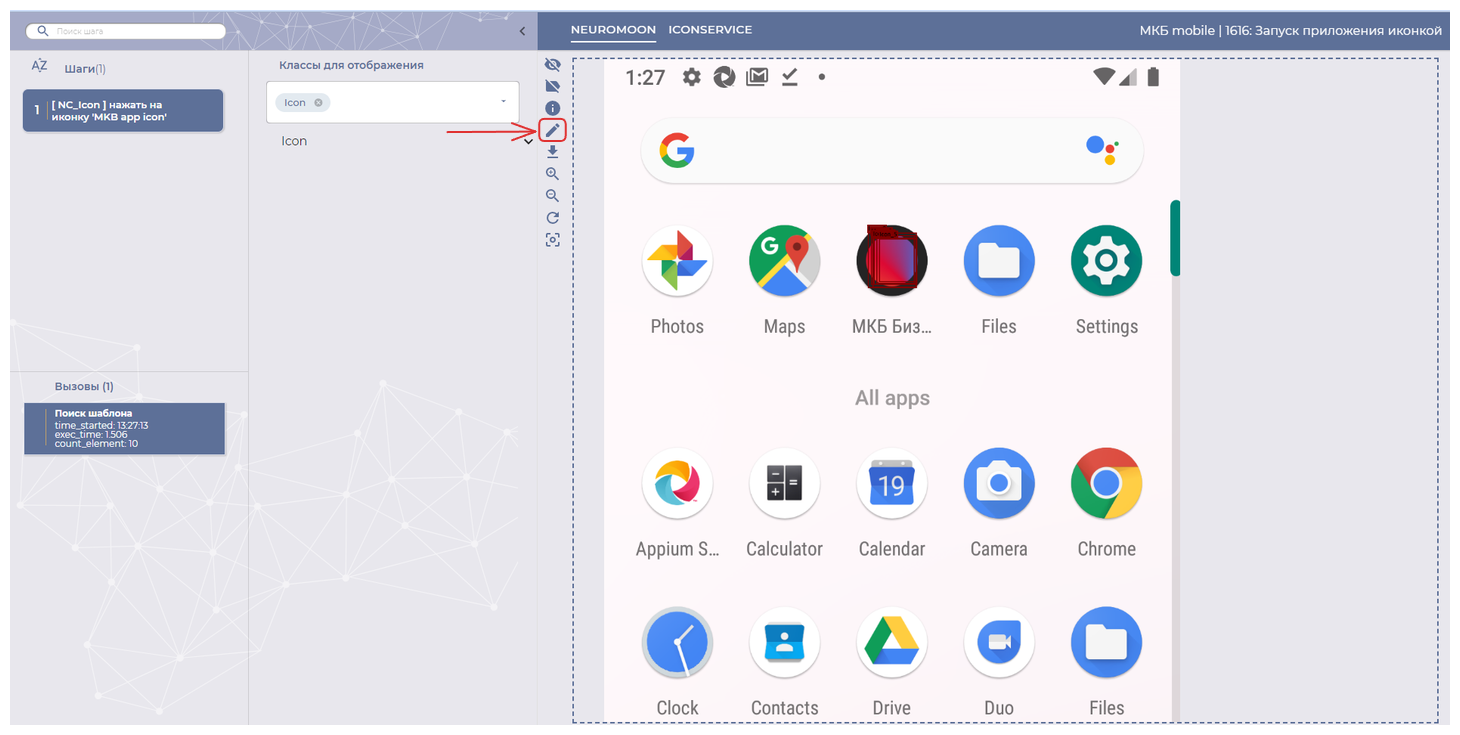Click the refresh arrow icon
Viewport: 1460px width, 735px height.
pyautogui.click(x=552, y=218)
